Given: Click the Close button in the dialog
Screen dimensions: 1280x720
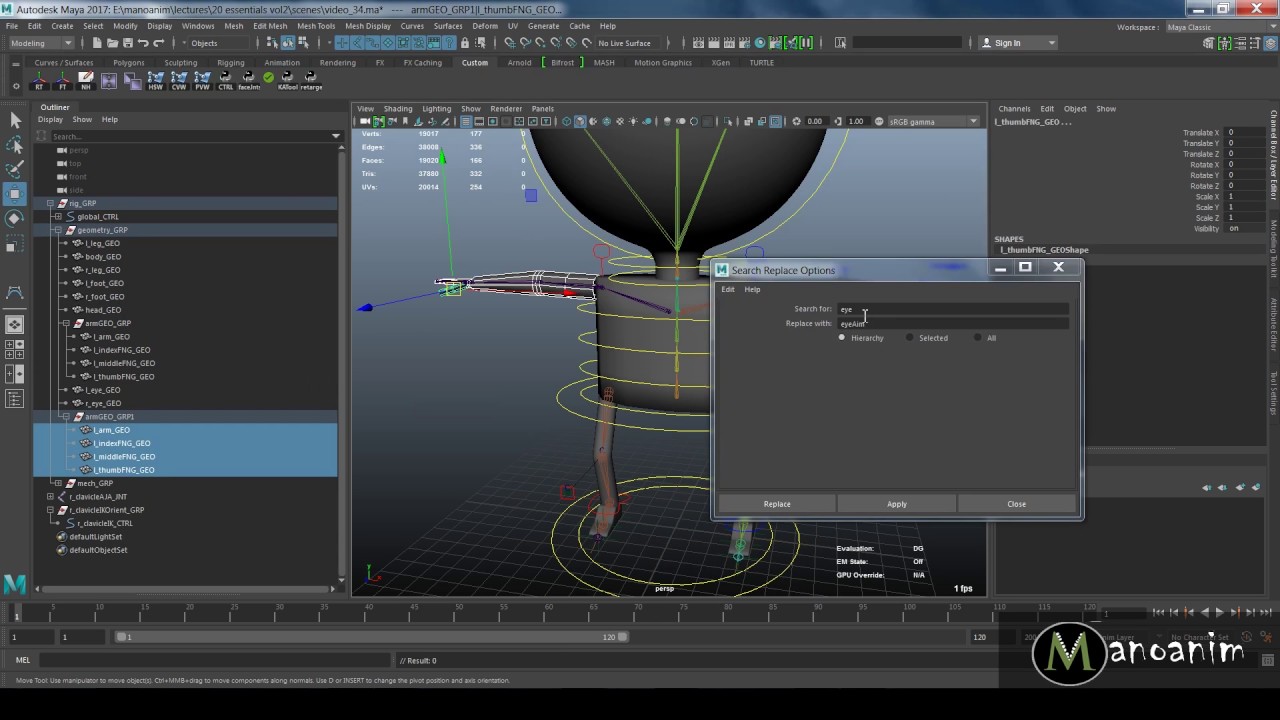Looking at the screenshot, I should click(1016, 504).
